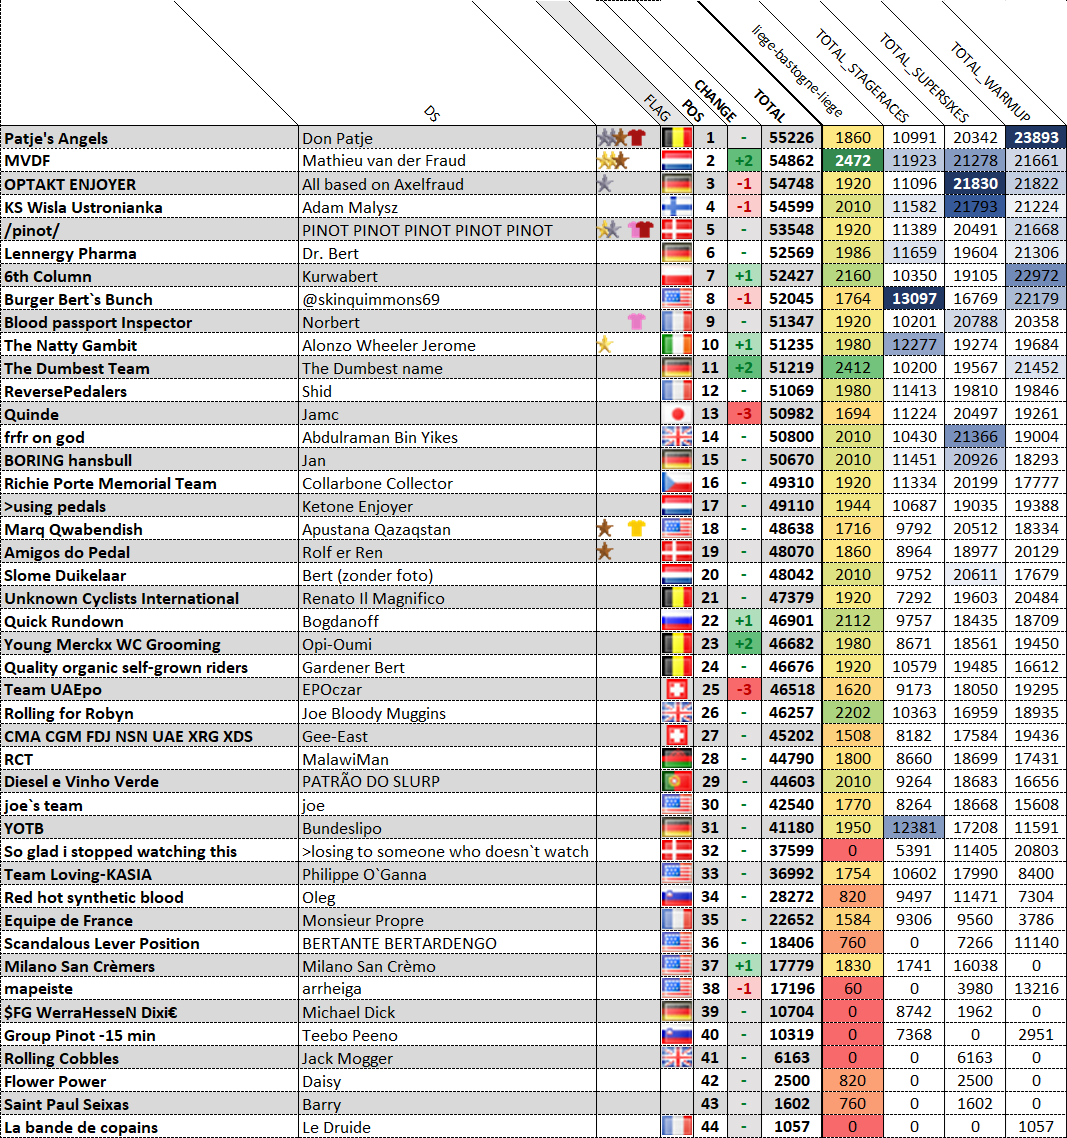Click the pink jersey in Blood passport Inspector row

point(637,322)
